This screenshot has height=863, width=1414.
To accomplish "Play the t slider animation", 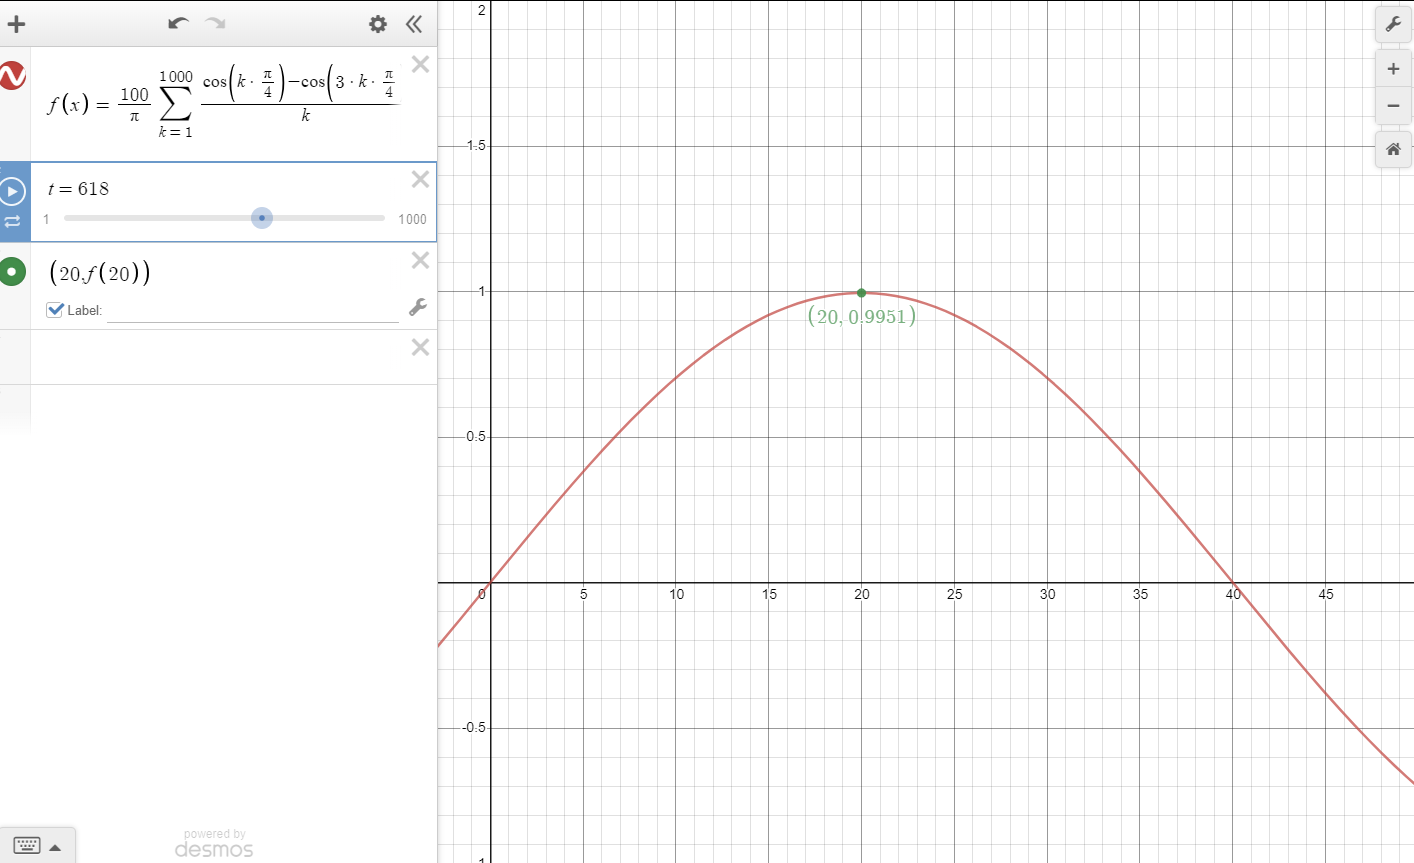I will pyautogui.click(x=13, y=190).
